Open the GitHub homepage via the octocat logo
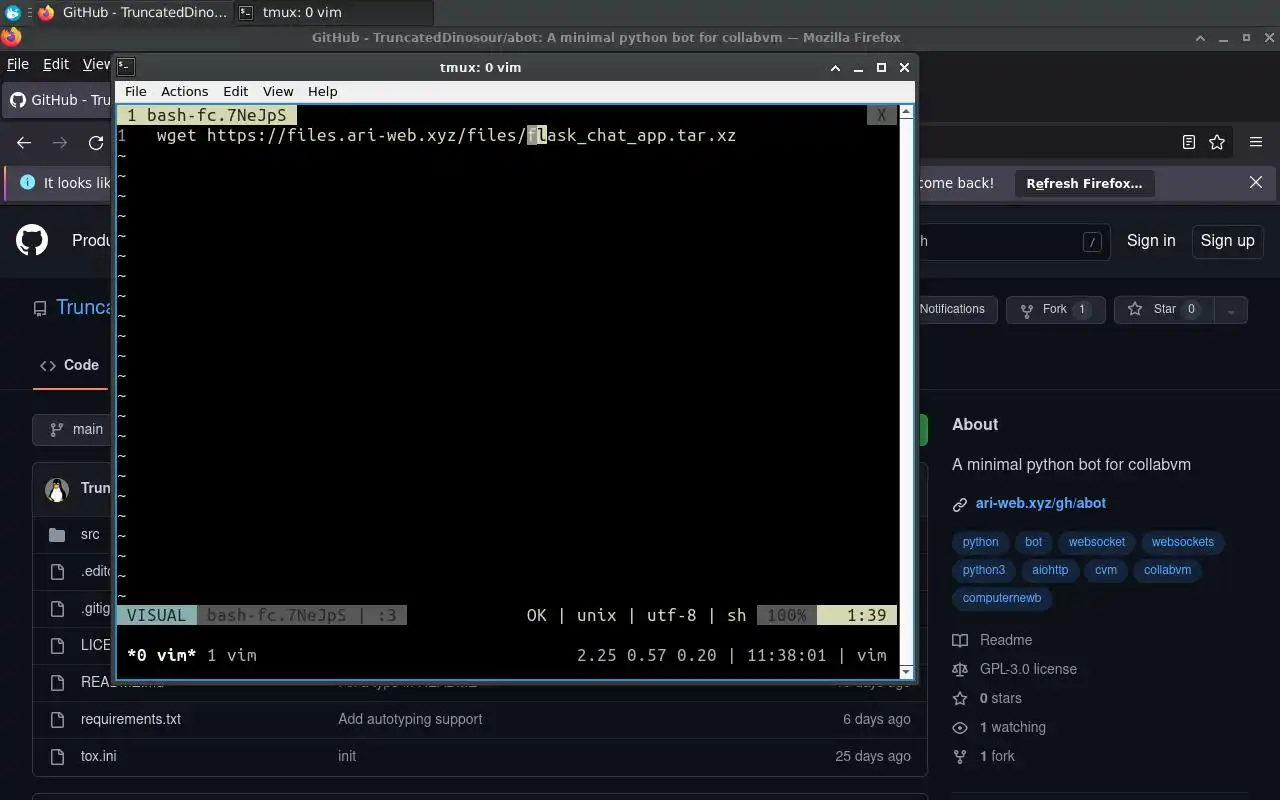 tap(32, 240)
